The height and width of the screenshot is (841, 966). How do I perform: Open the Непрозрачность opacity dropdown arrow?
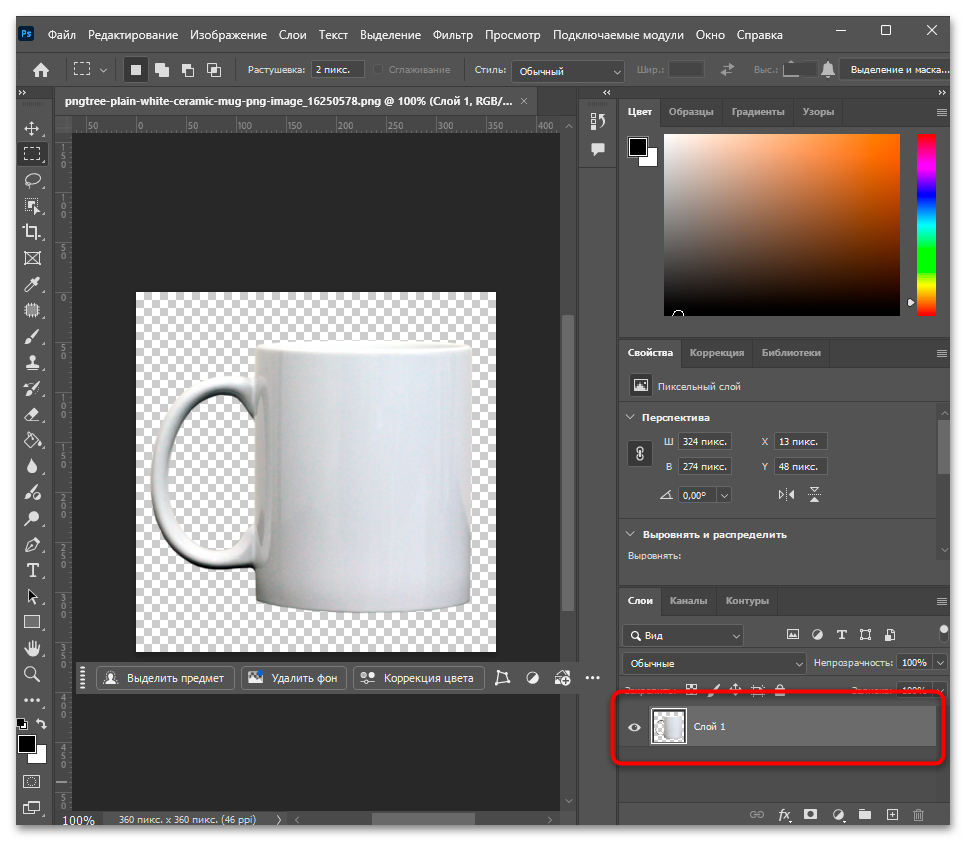[x=940, y=663]
